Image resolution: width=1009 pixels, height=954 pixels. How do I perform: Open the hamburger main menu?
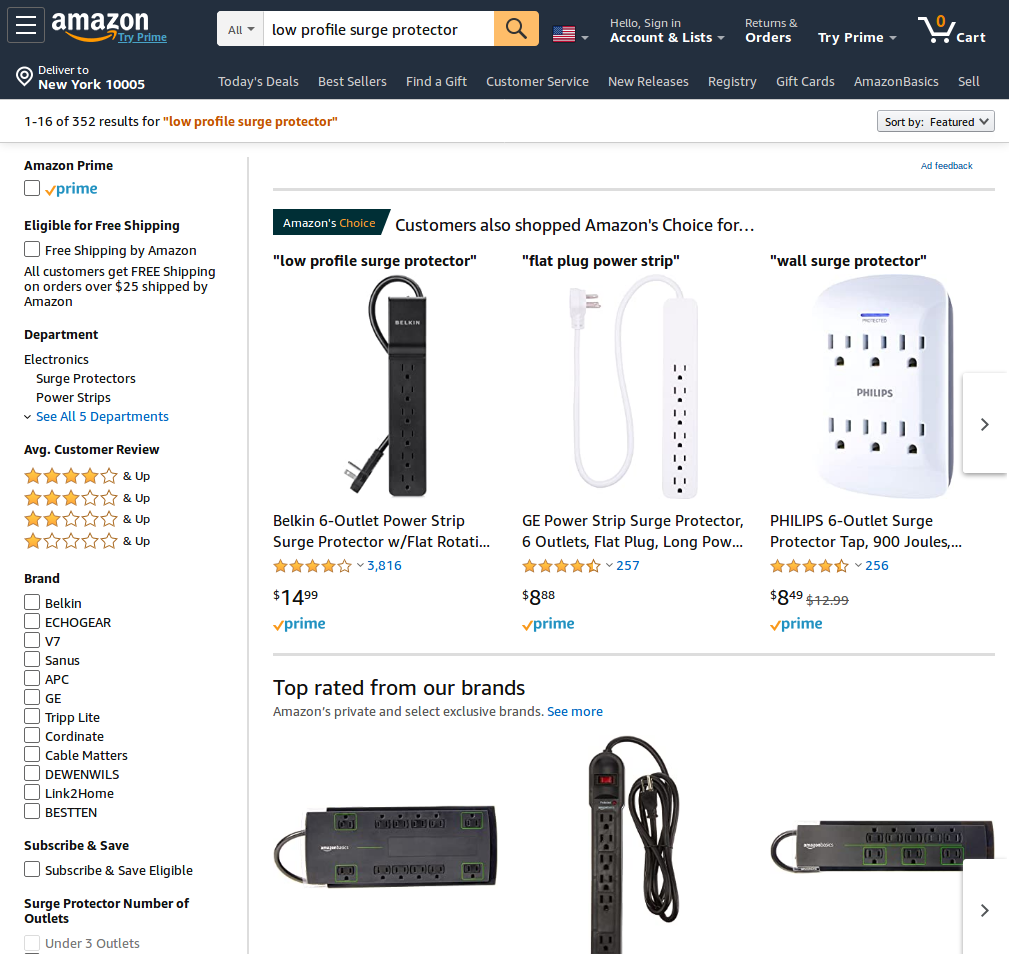[26, 25]
